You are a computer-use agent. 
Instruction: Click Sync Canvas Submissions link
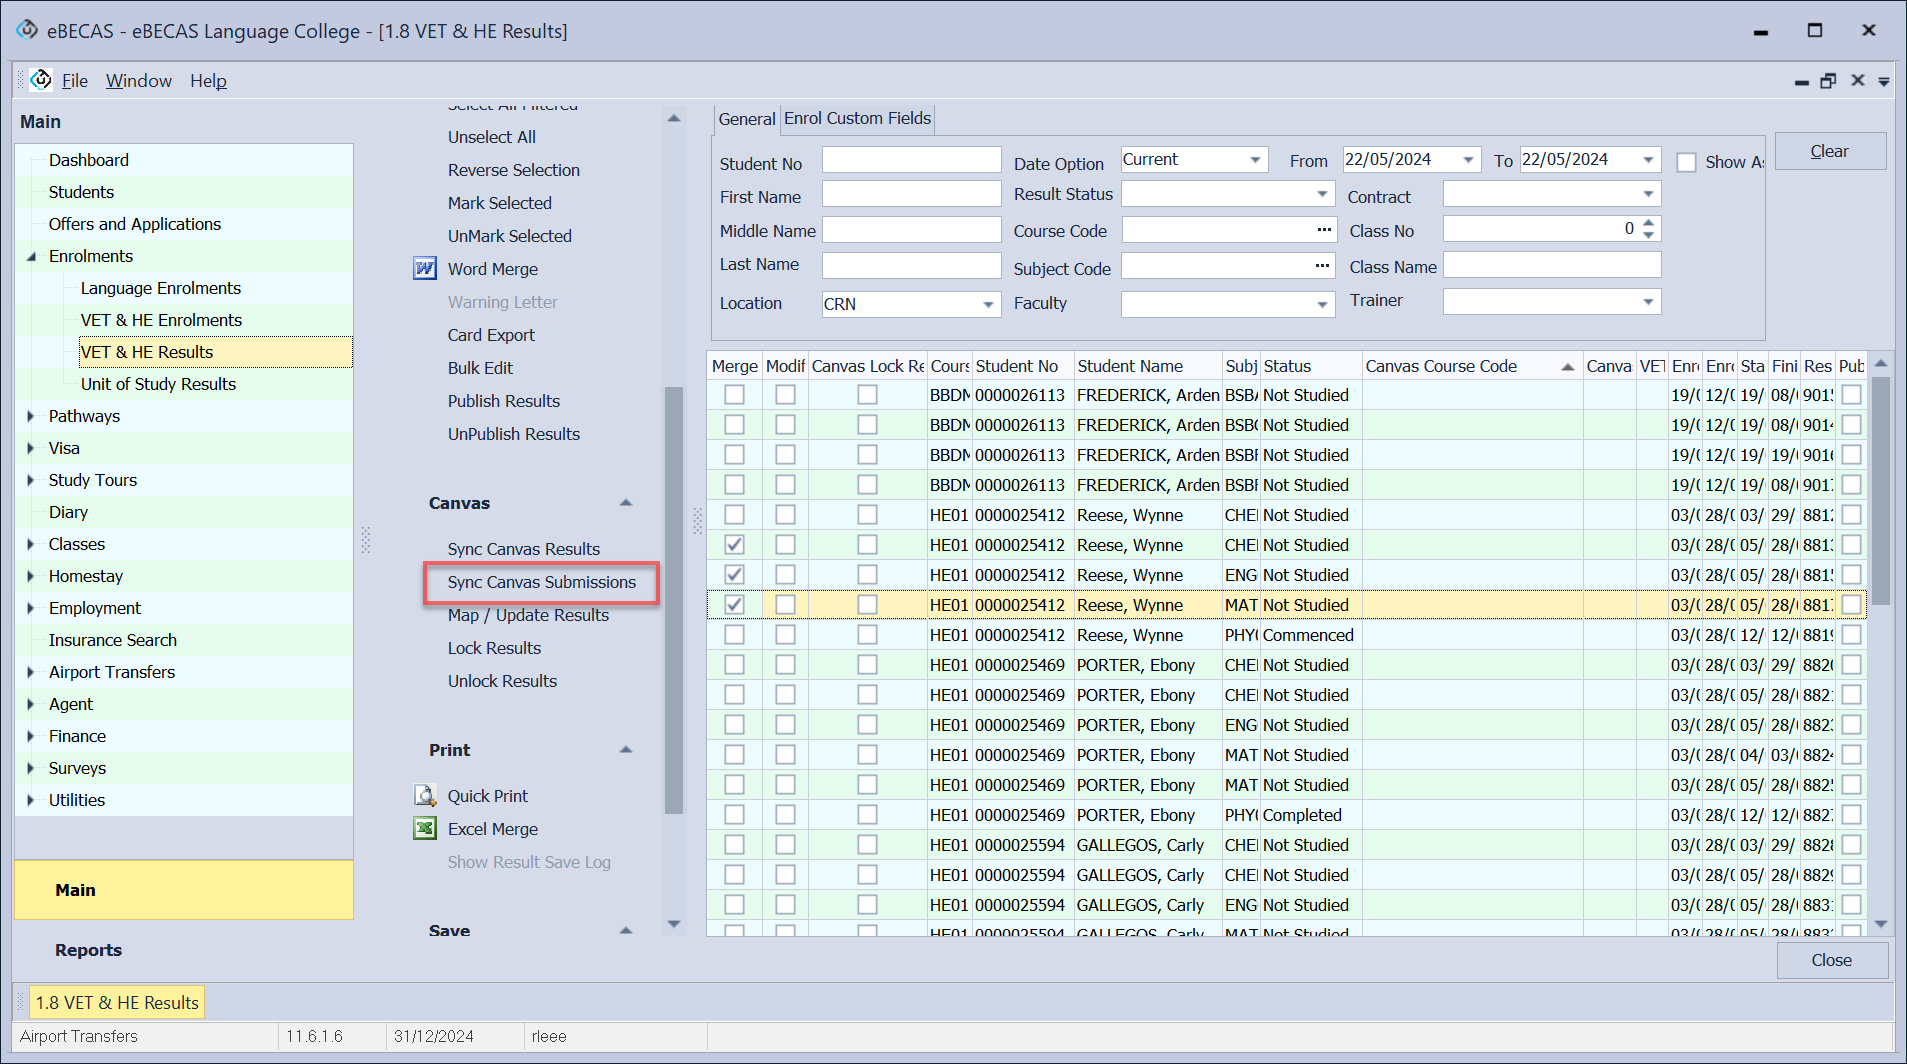541,582
